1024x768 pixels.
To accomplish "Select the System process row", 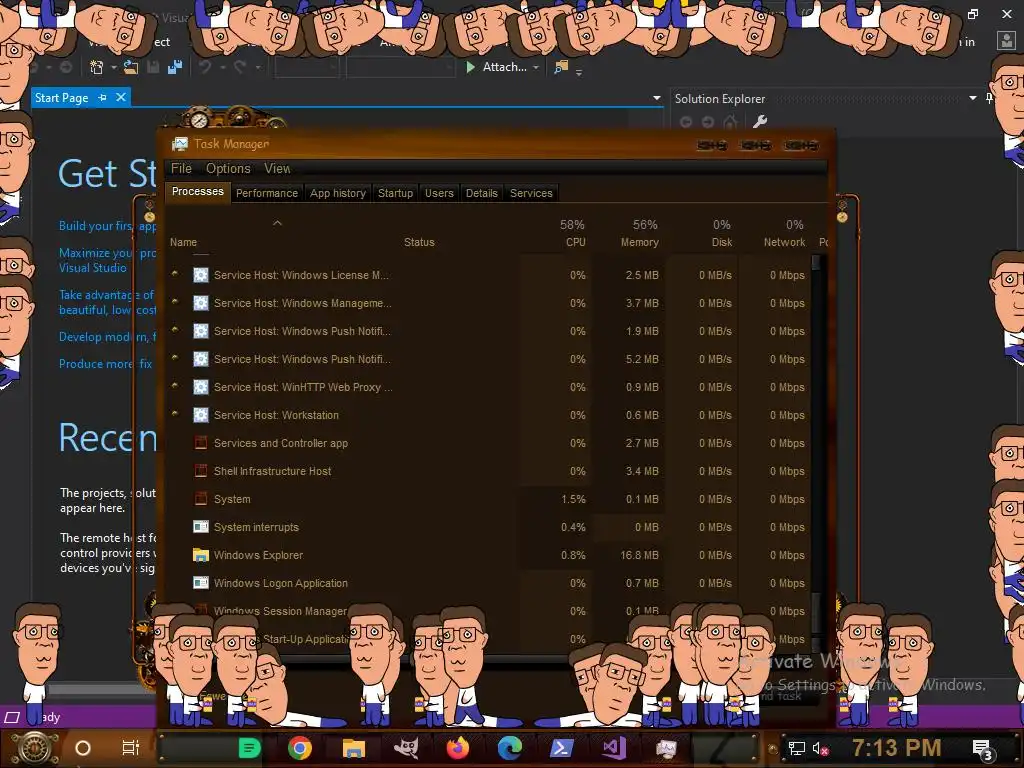I will [x=488, y=499].
